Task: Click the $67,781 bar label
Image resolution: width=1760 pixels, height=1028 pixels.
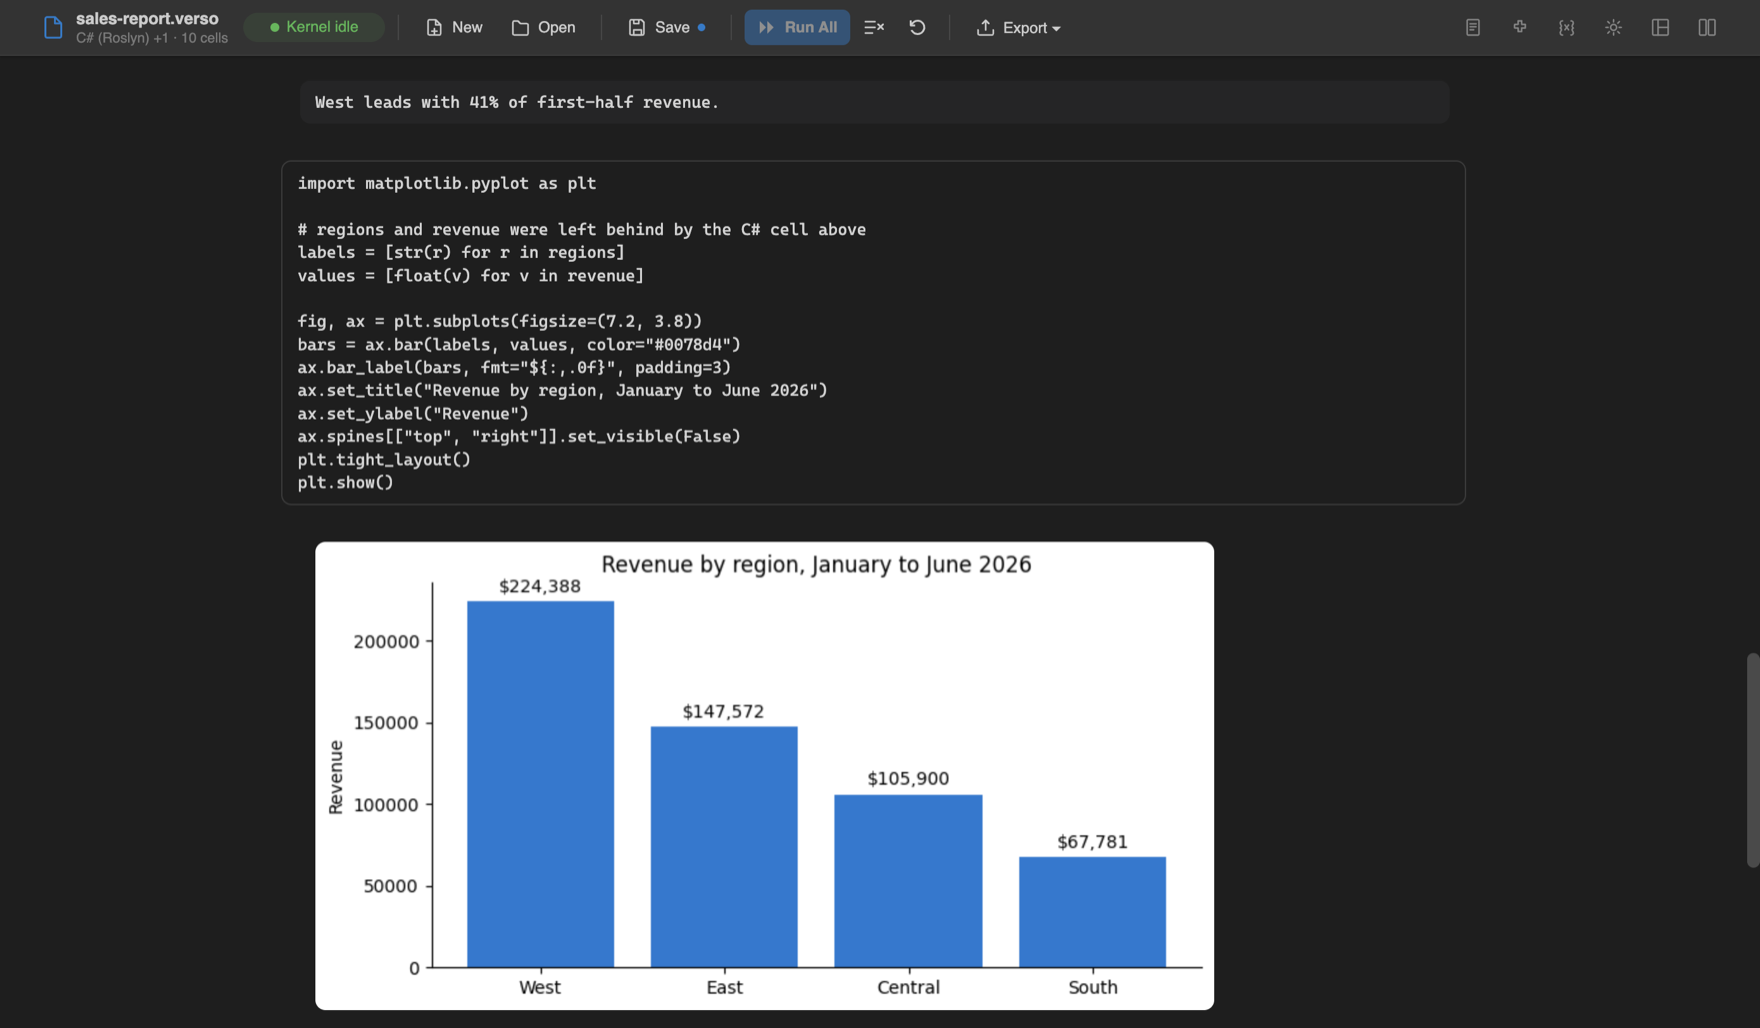Action: click(1092, 841)
